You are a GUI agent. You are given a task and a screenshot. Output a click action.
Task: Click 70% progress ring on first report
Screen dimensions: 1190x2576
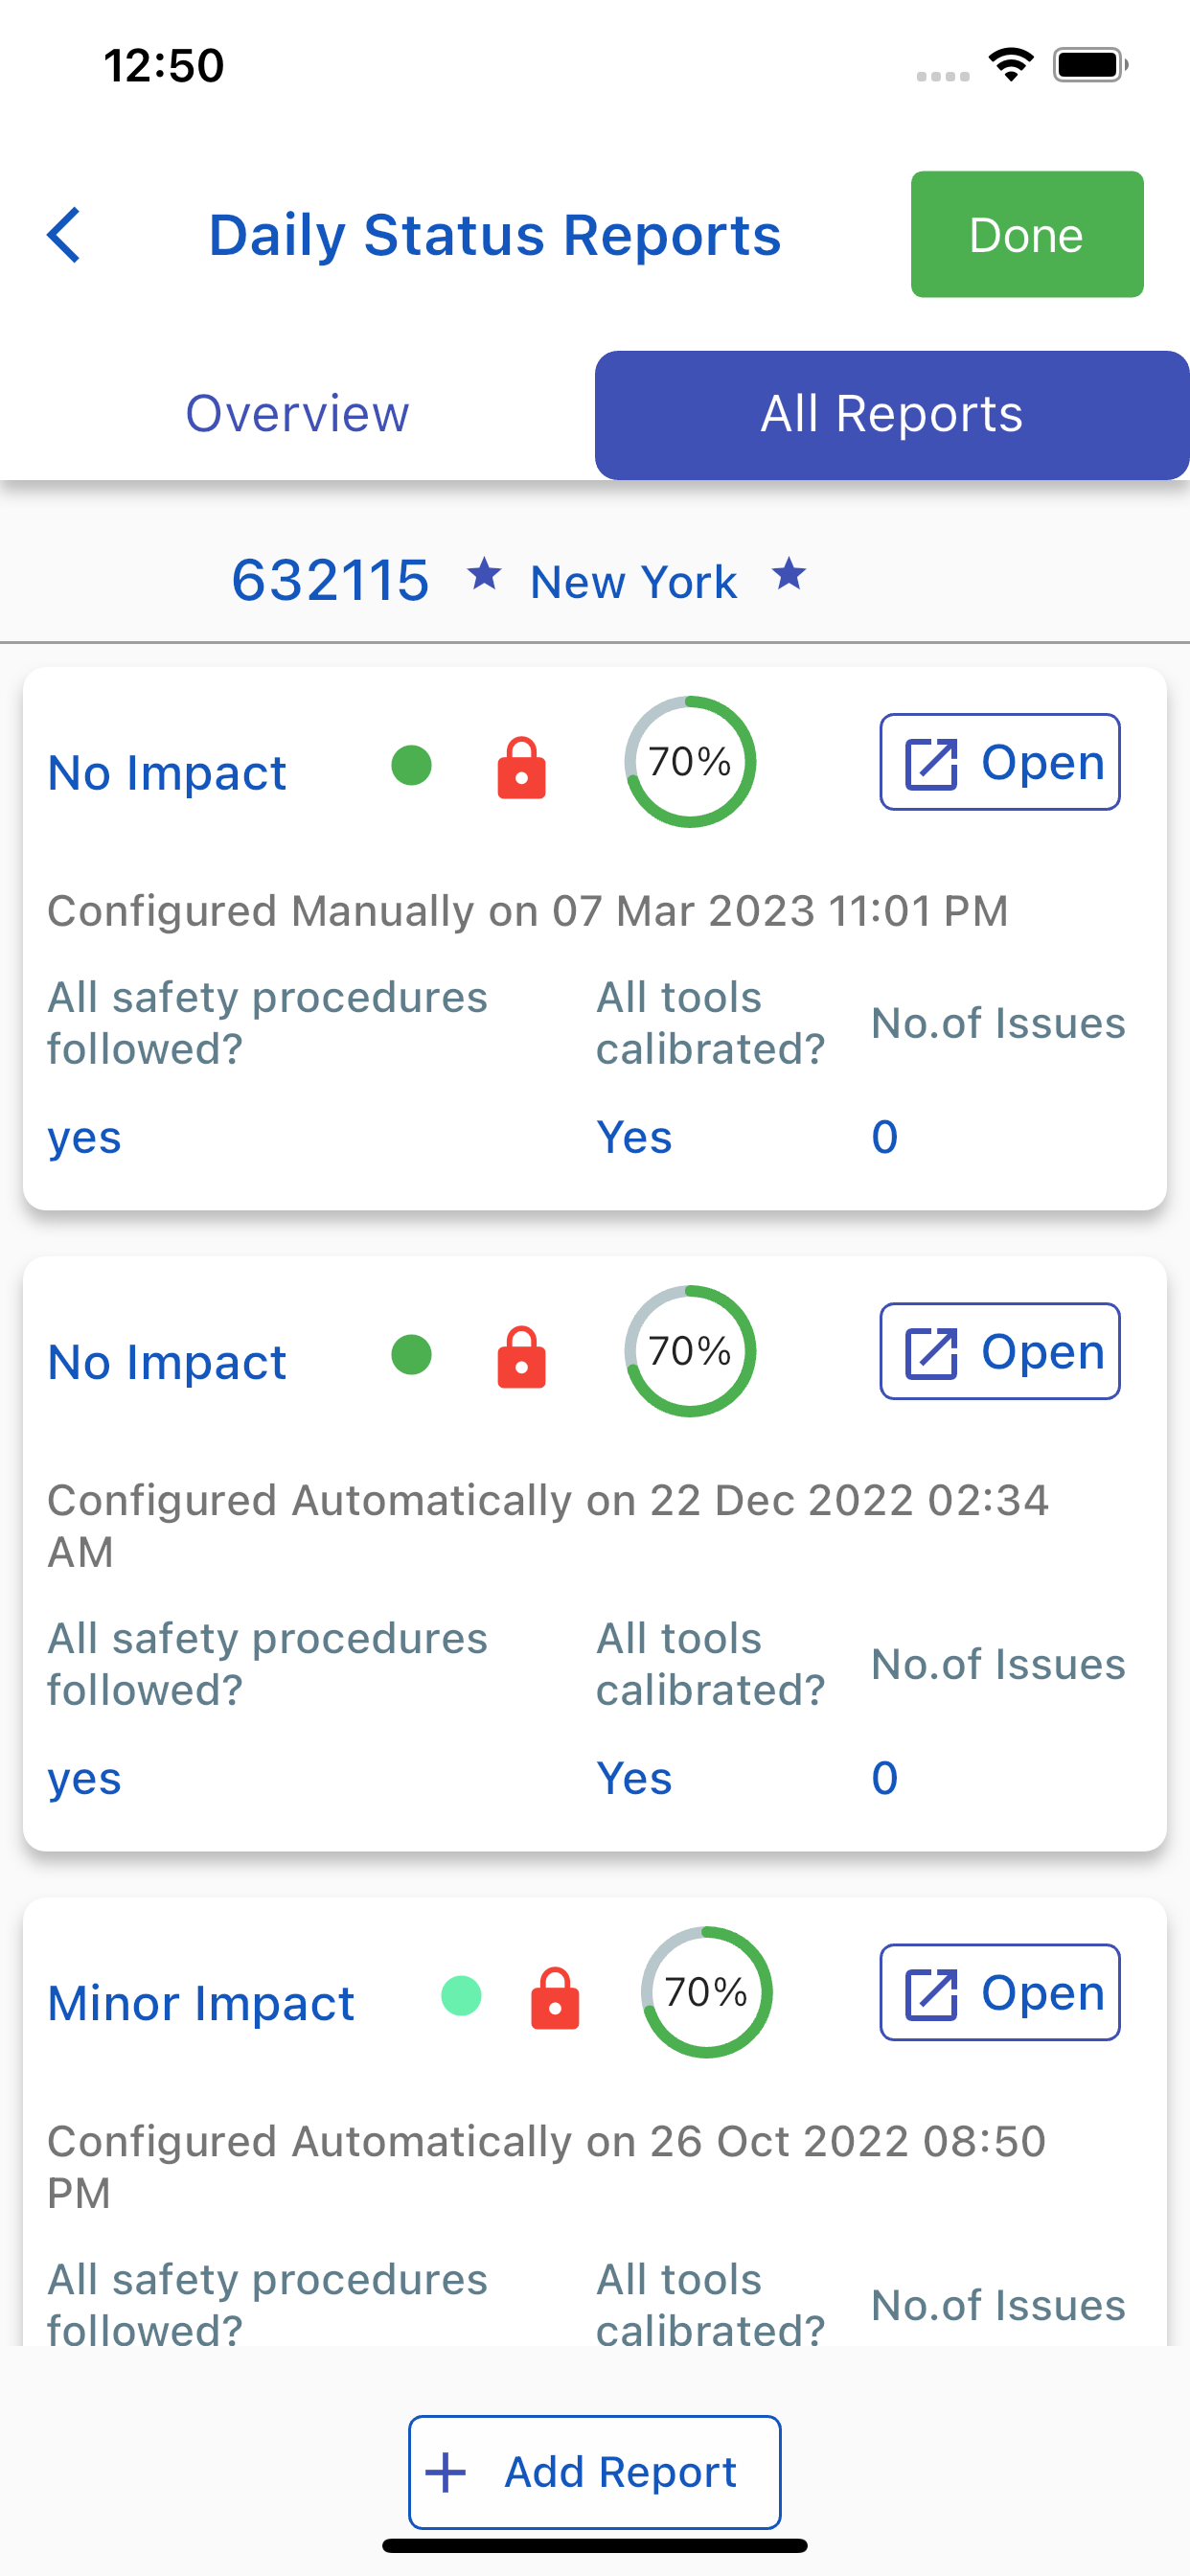(690, 762)
